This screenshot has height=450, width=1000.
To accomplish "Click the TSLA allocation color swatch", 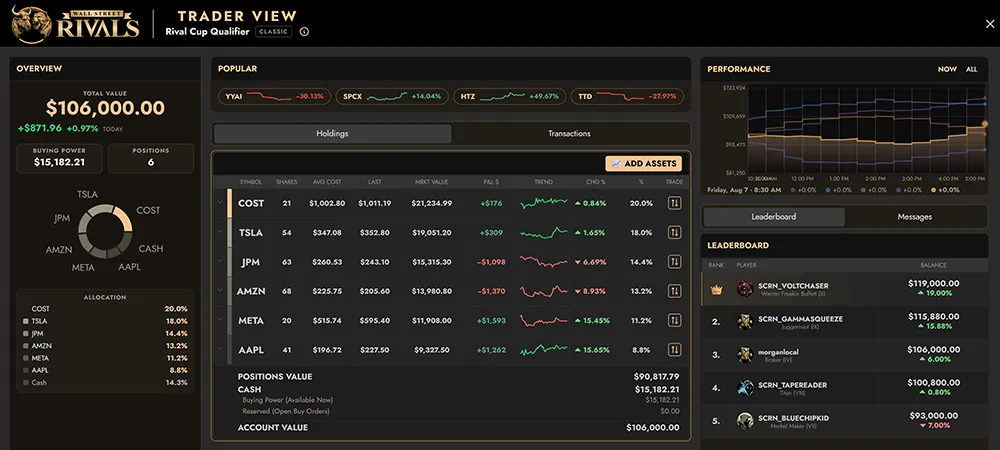I will [x=26, y=321].
